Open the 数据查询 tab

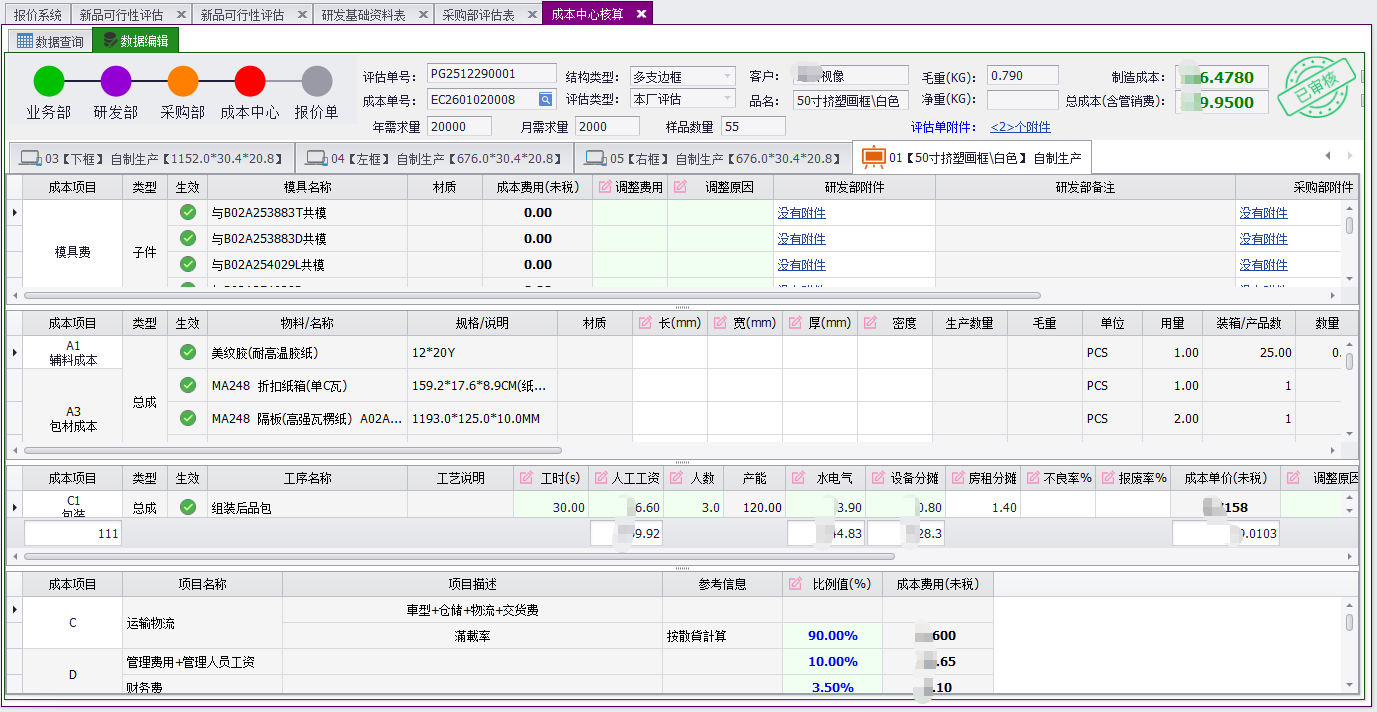[x=51, y=41]
